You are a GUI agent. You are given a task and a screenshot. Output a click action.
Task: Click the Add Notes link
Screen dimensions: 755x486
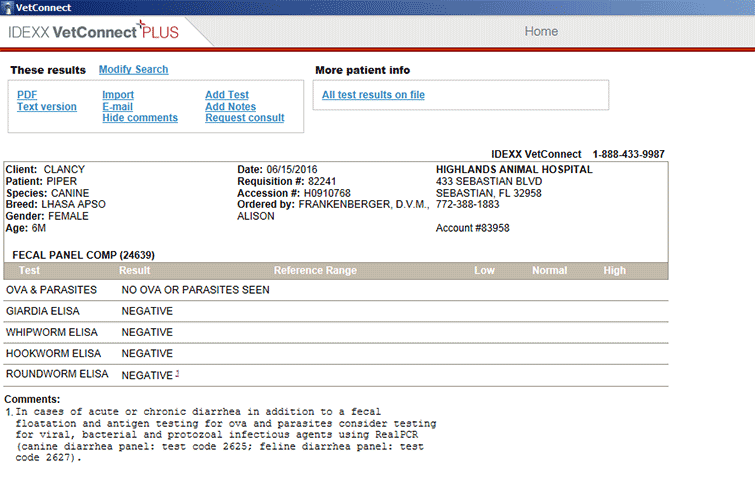point(230,106)
